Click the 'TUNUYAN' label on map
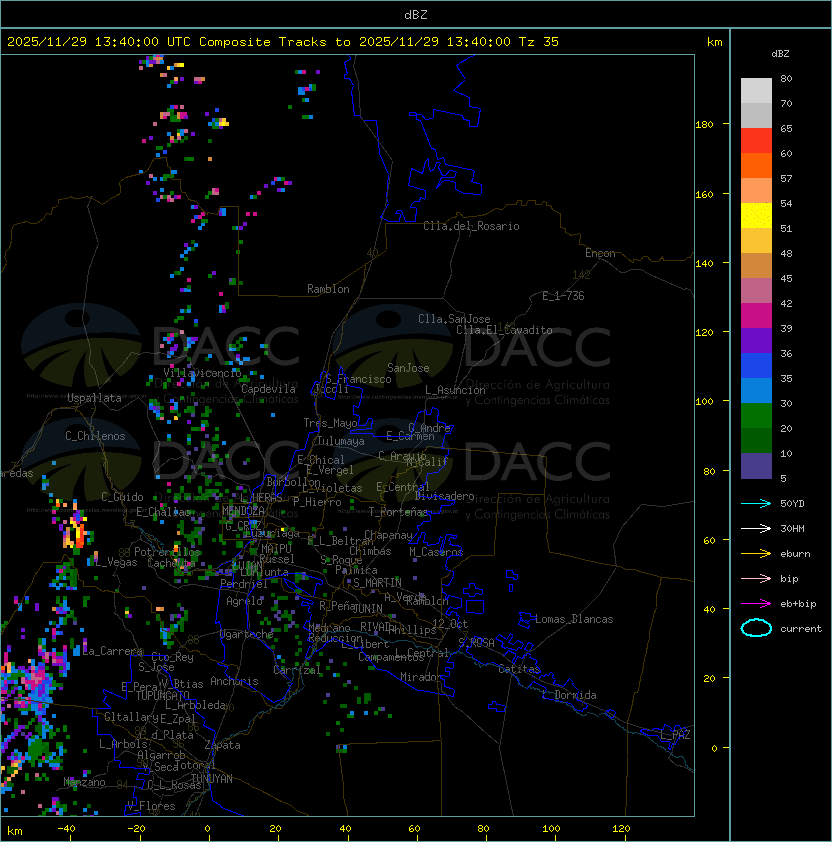 (212, 779)
